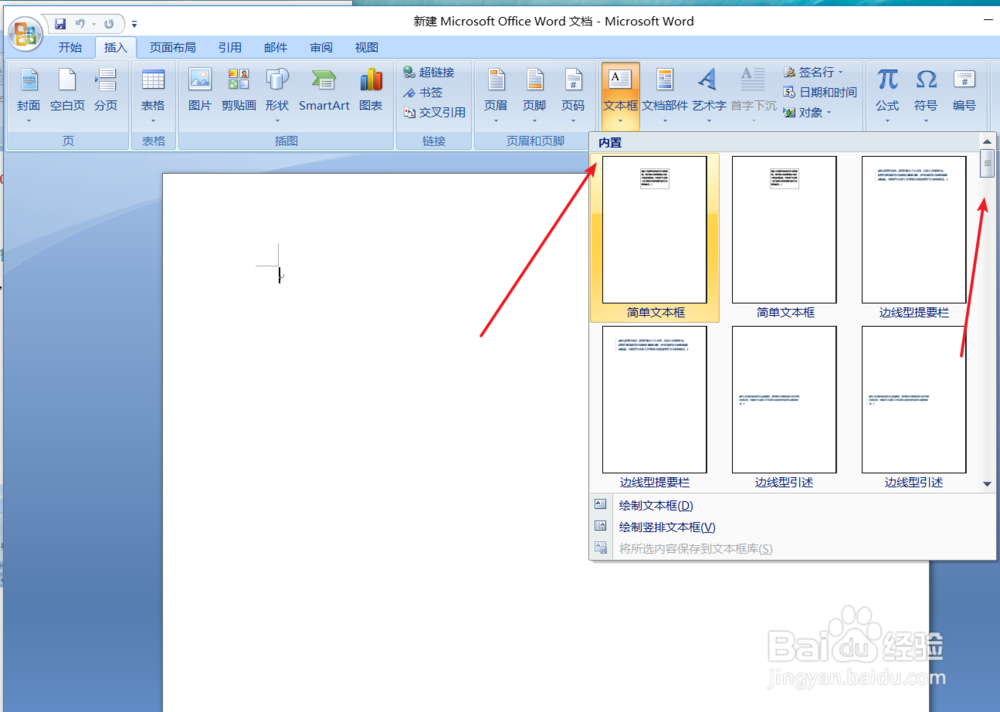Insert a Picture from the ribbon

pyautogui.click(x=199, y=90)
